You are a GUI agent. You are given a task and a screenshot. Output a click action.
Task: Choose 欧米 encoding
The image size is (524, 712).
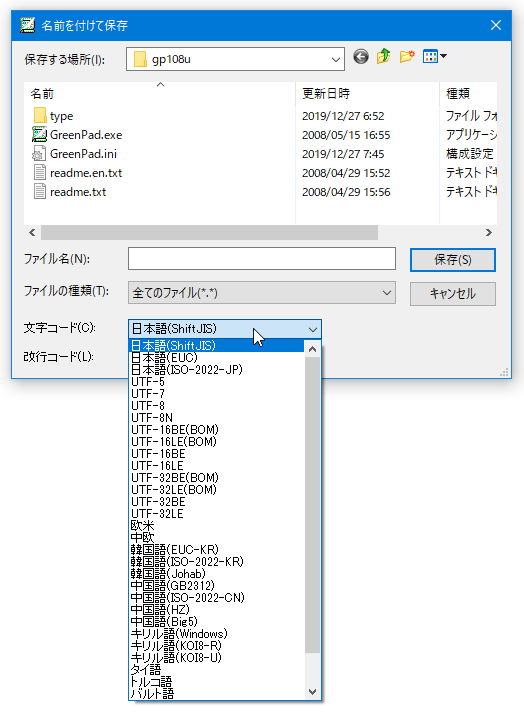tap(217, 526)
